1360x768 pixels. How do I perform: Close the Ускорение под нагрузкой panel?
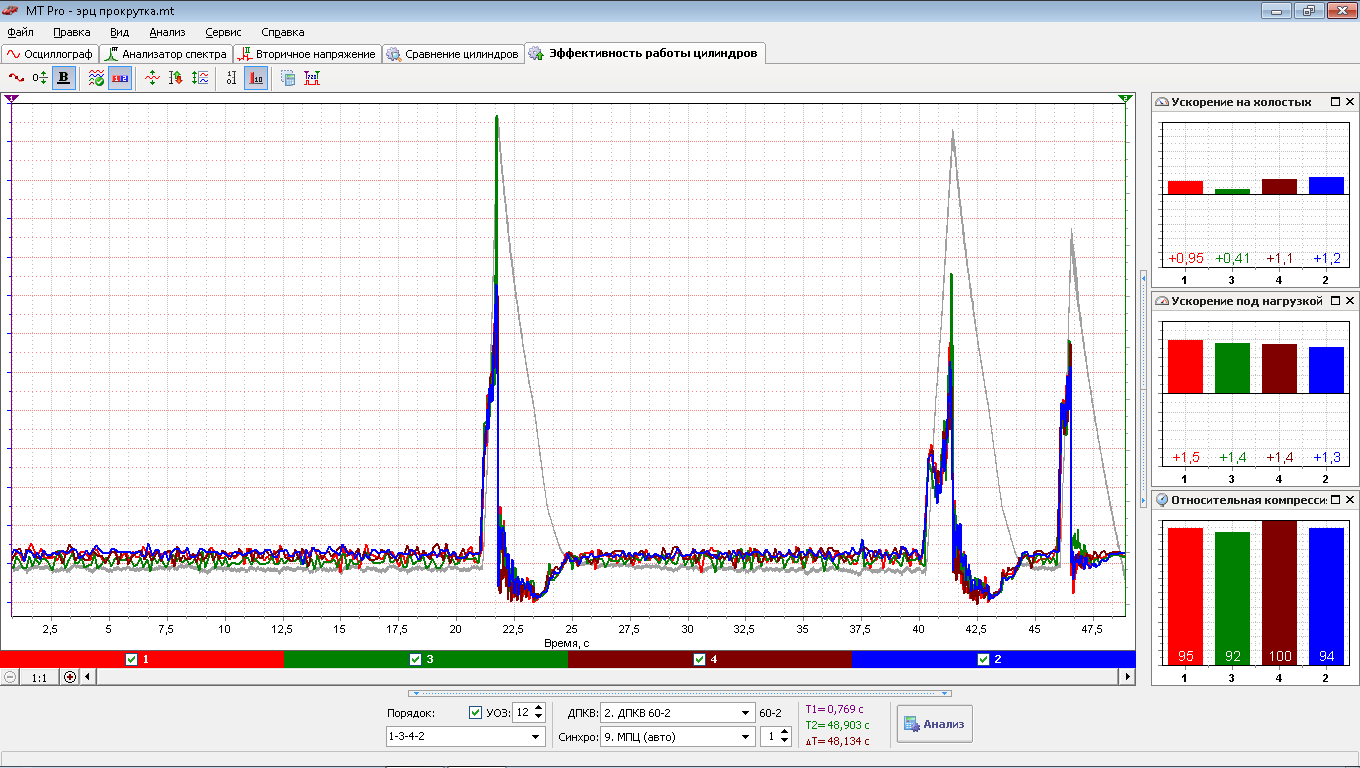click(x=1349, y=301)
